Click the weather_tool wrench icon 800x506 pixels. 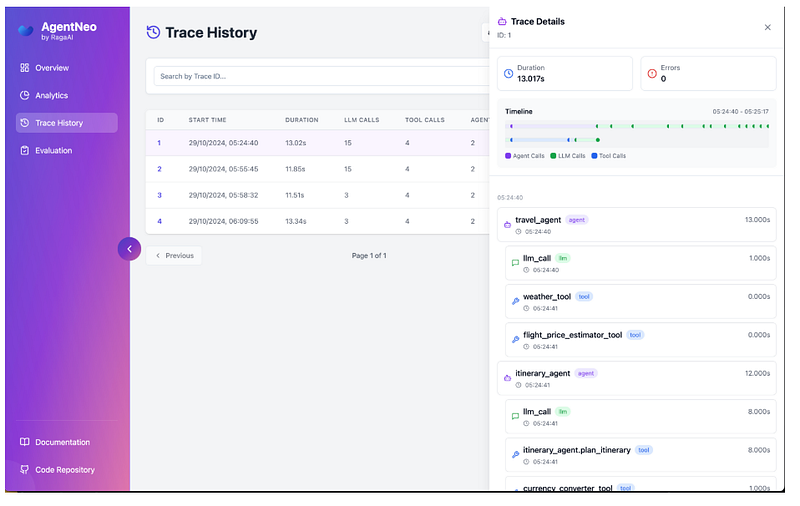click(x=515, y=301)
